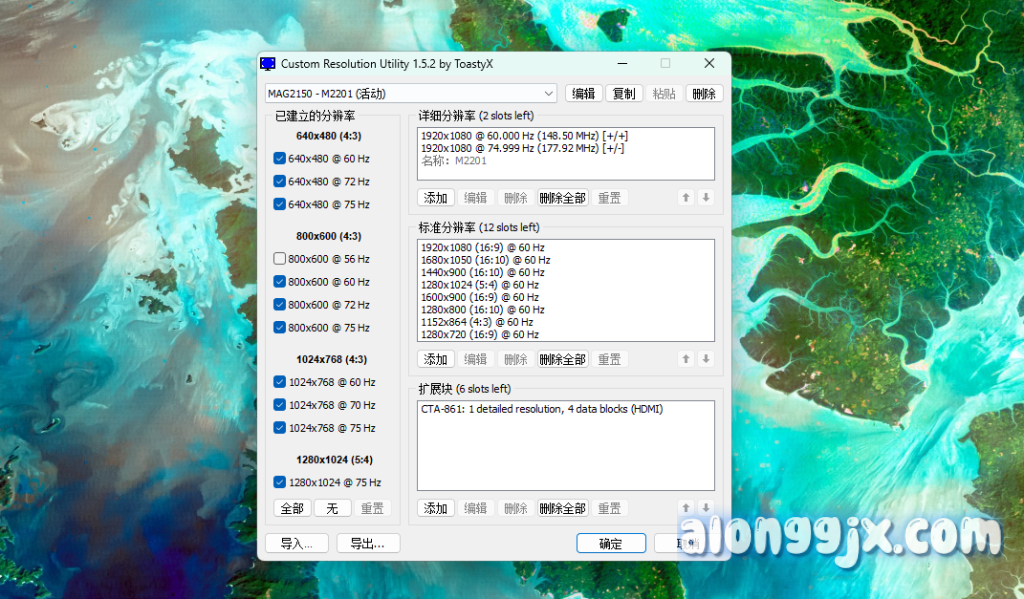
Task: Click move-up arrow in standard resolutions section
Action: pyautogui.click(x=686, y=359)
